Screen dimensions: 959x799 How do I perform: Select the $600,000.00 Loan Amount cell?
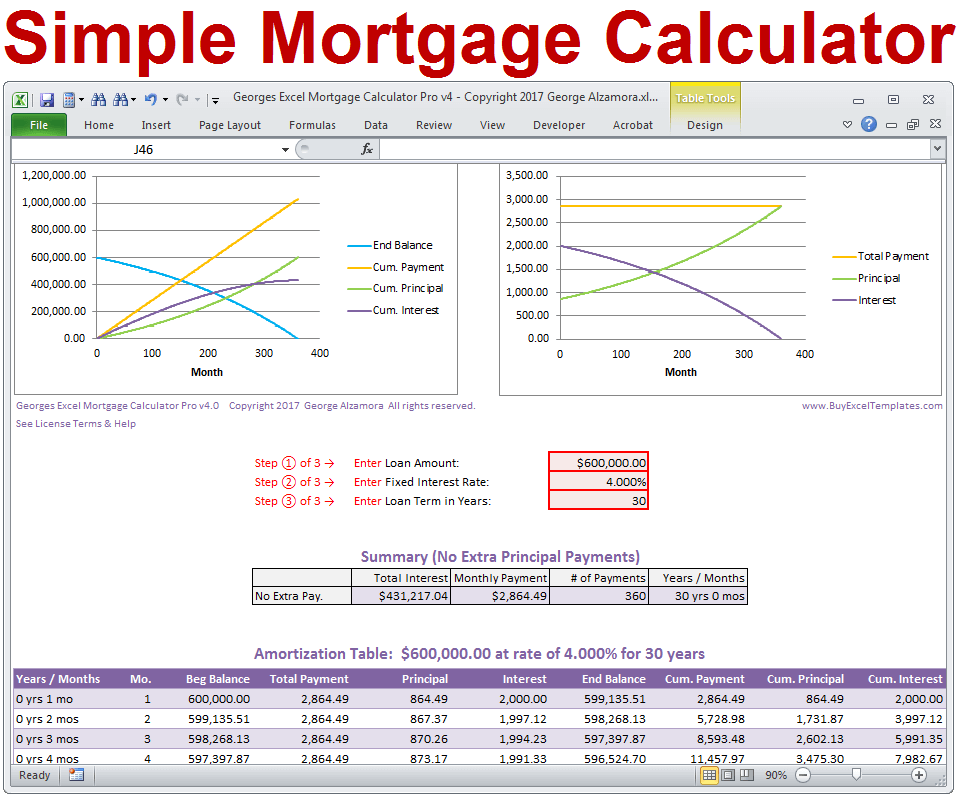(x=598, y=461)
